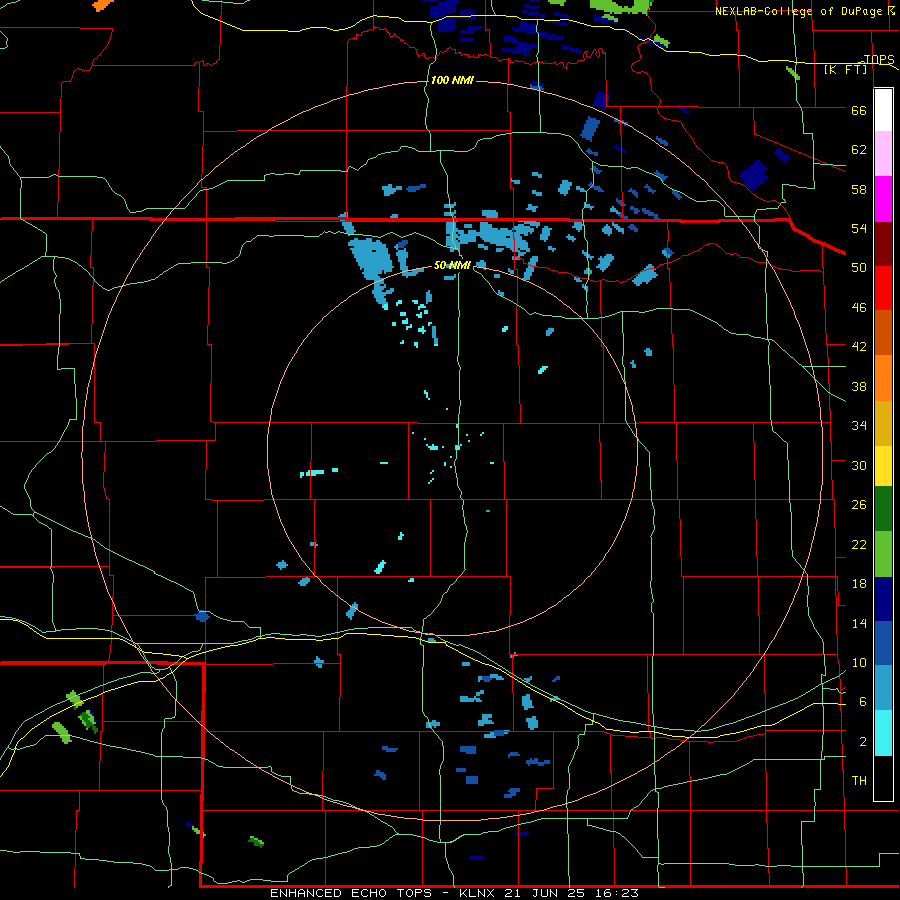
Task: Click the "21 JUN 25" date text
Action: [546, 893]
